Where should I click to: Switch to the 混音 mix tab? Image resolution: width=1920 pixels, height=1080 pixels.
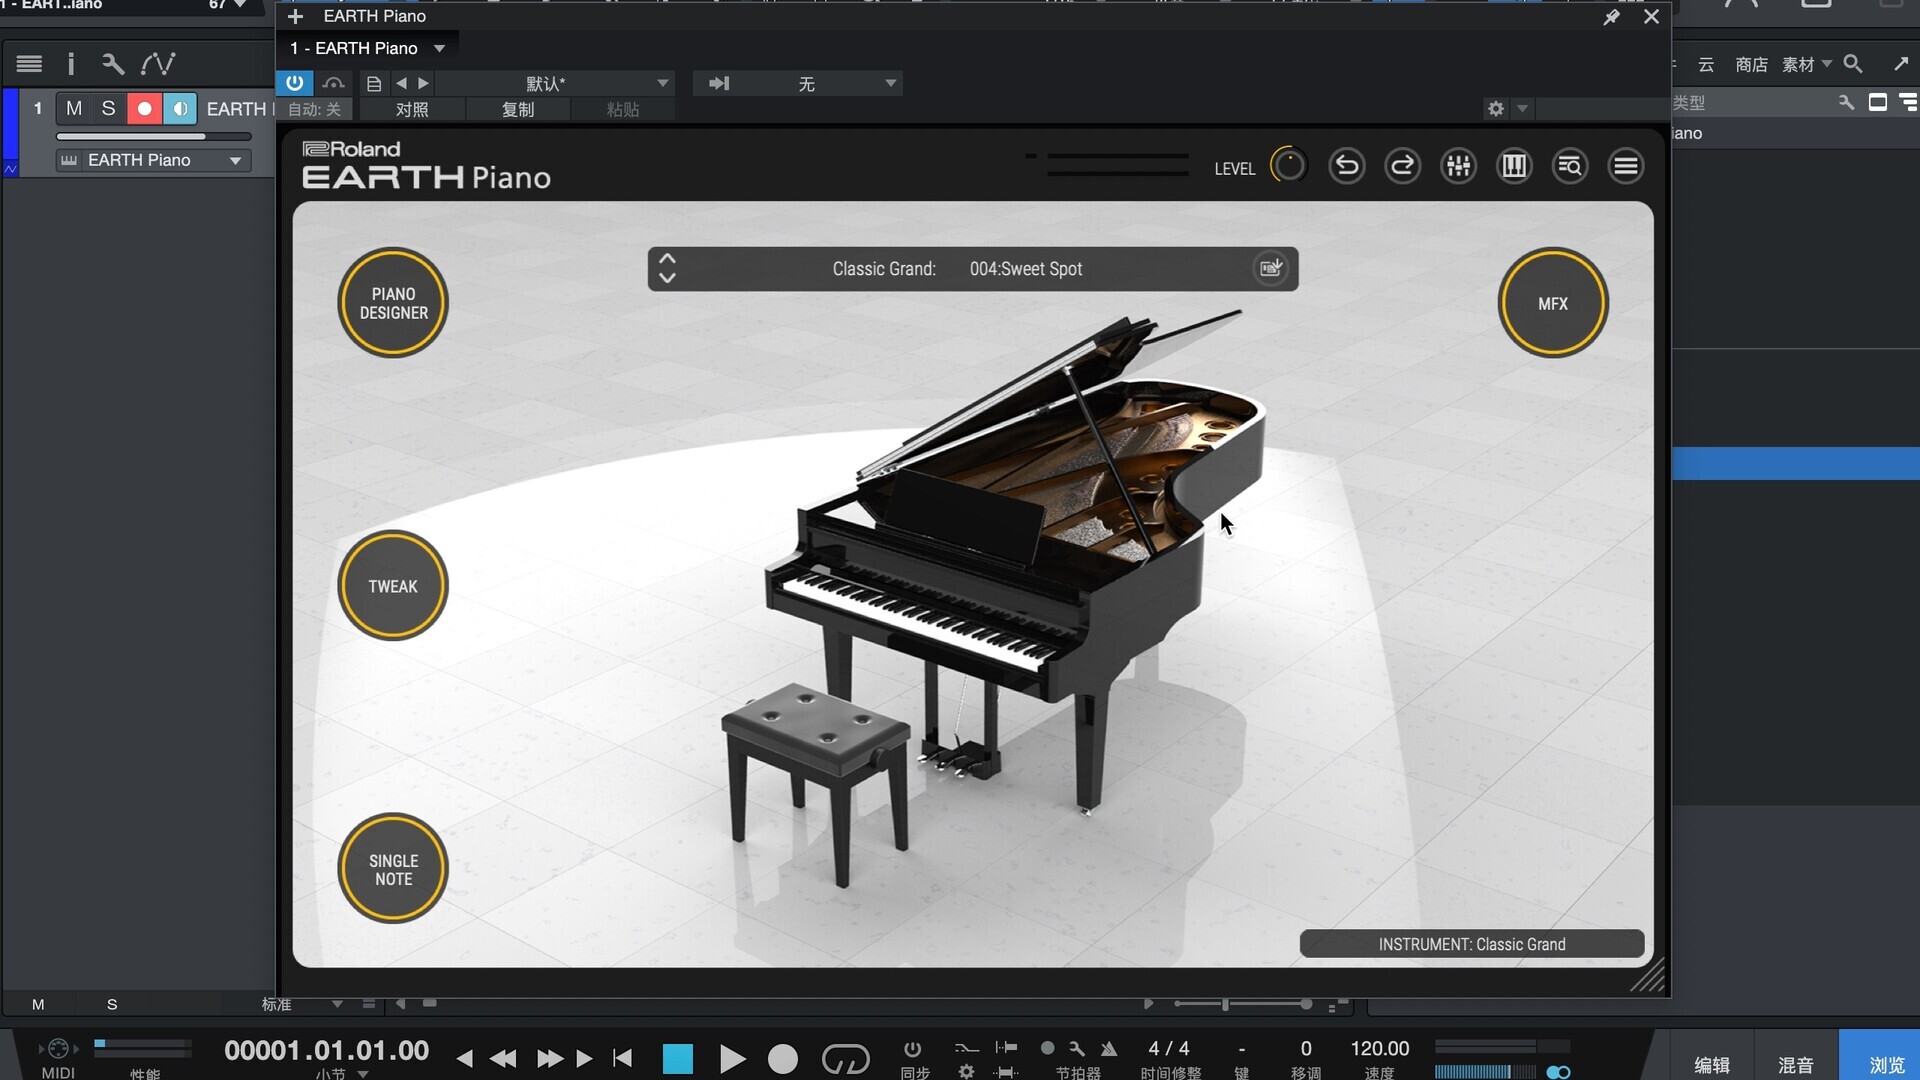point(1795,1064)
